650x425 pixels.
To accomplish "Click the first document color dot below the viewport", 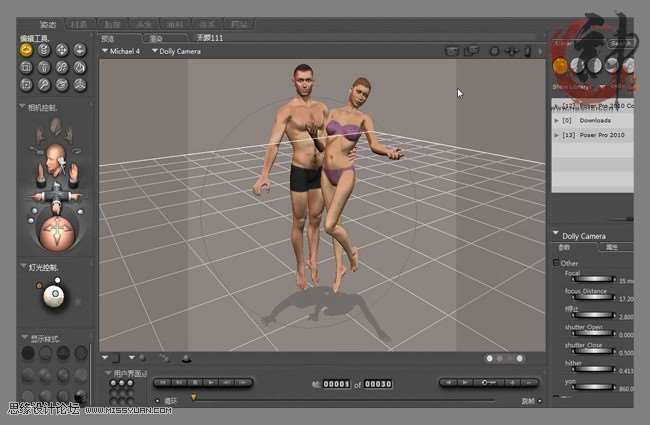I will (490, 358).
